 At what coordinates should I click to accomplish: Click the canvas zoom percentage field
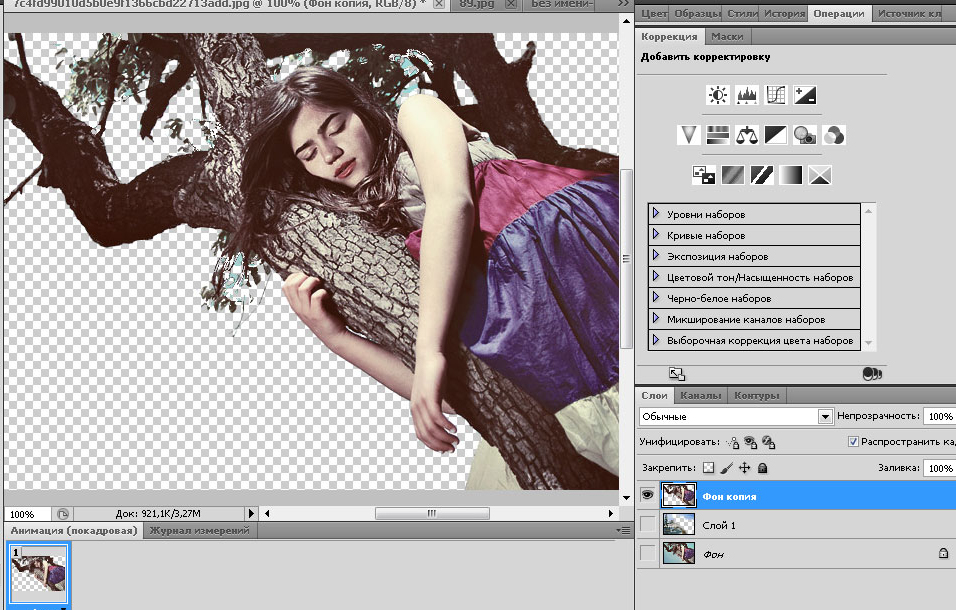[x=28, y=514]
